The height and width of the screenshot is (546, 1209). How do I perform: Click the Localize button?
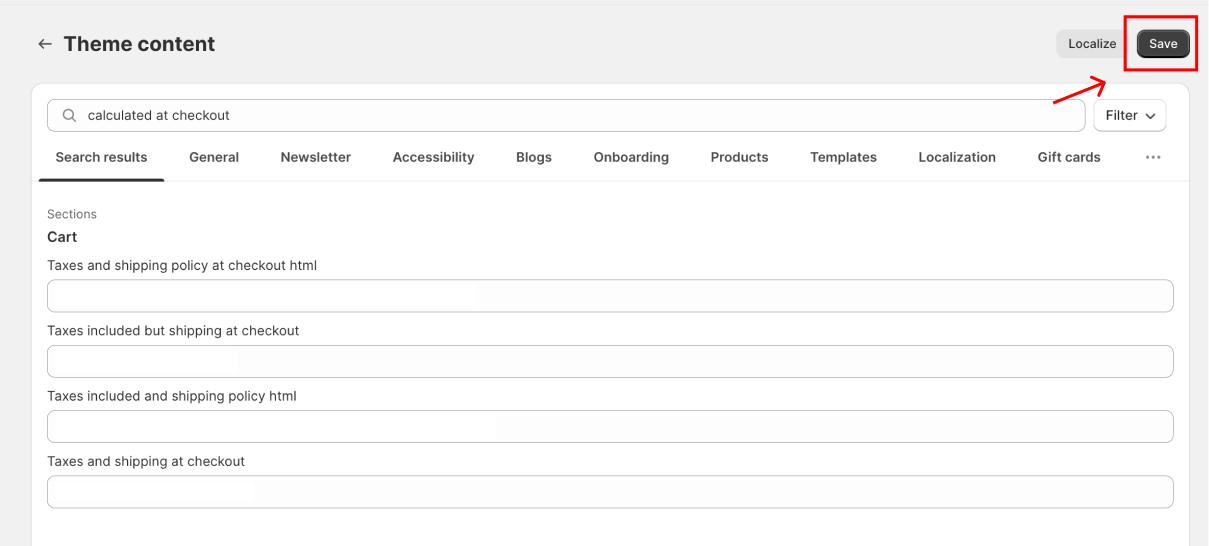click(x=1092, y=44)
